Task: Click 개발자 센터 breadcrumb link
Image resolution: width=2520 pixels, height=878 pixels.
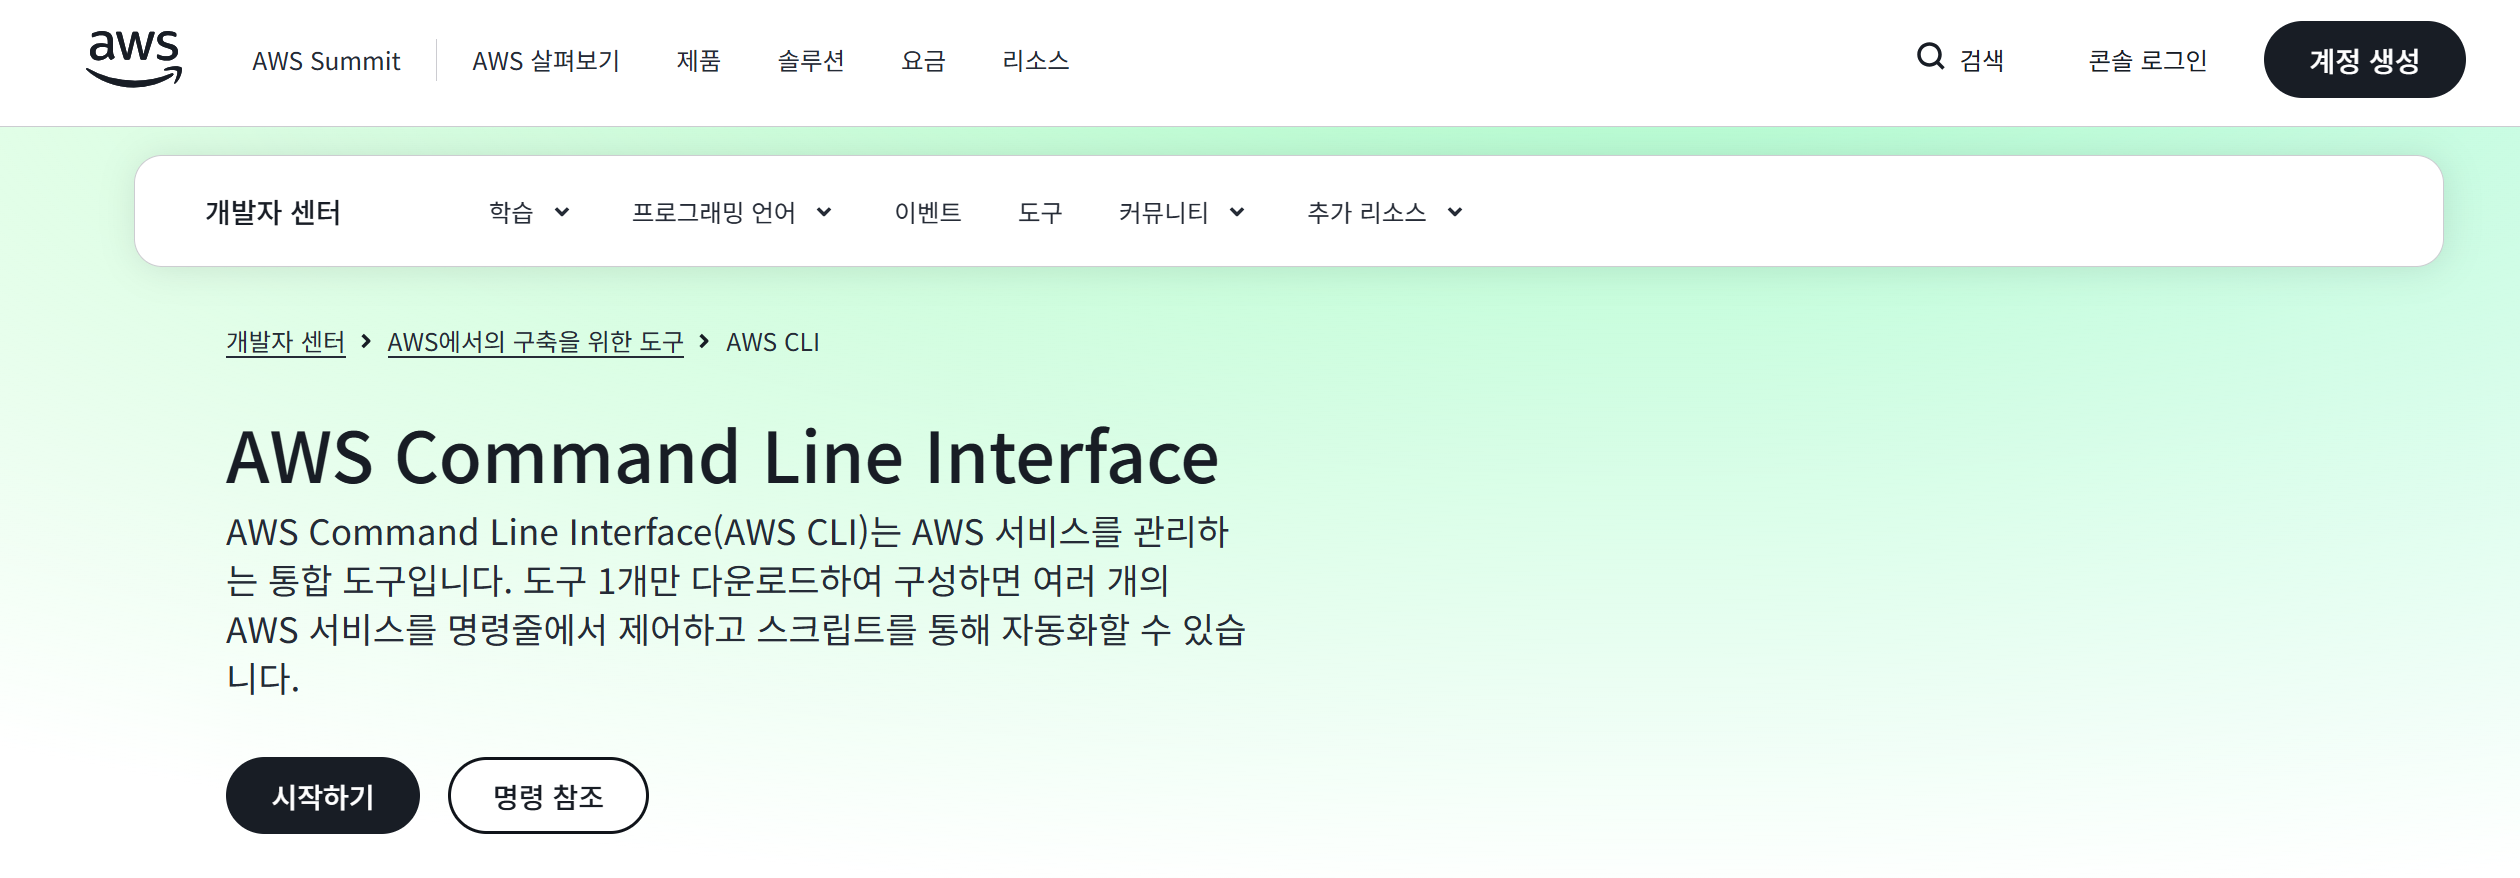Action: point(285,342)
